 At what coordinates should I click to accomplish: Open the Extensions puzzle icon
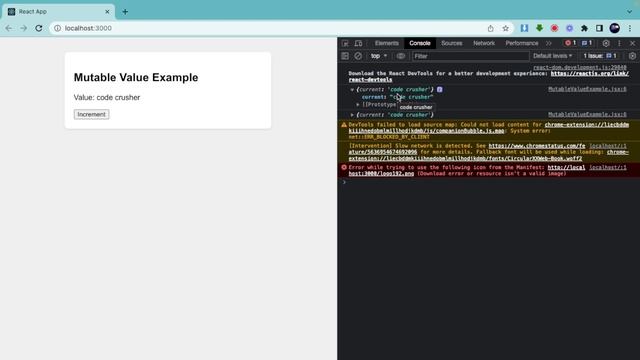(584, 28)
